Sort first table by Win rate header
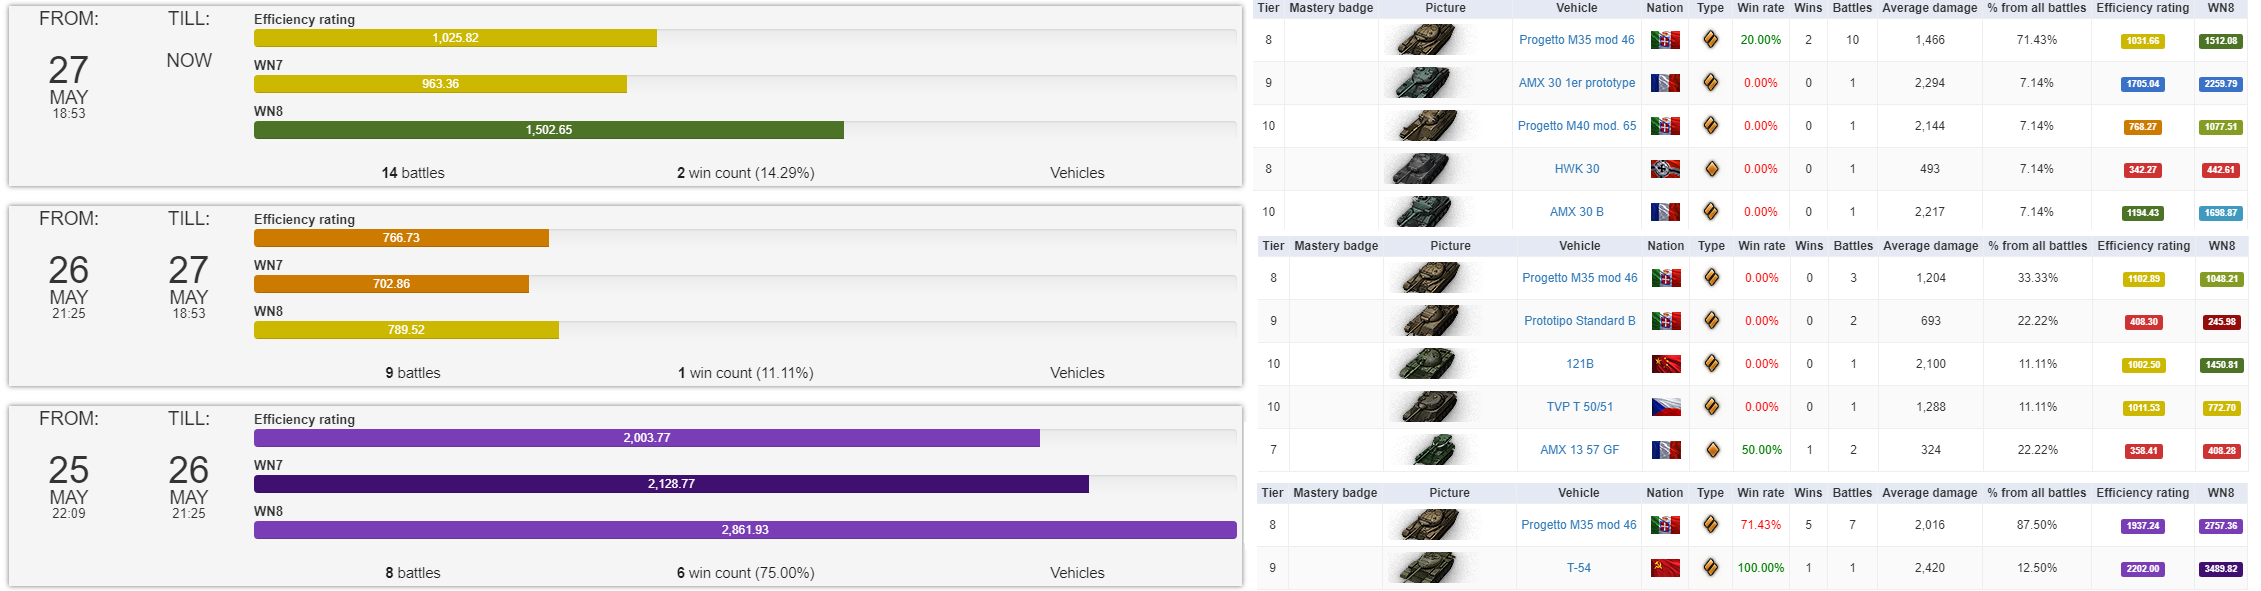 tap(1761, 8)
